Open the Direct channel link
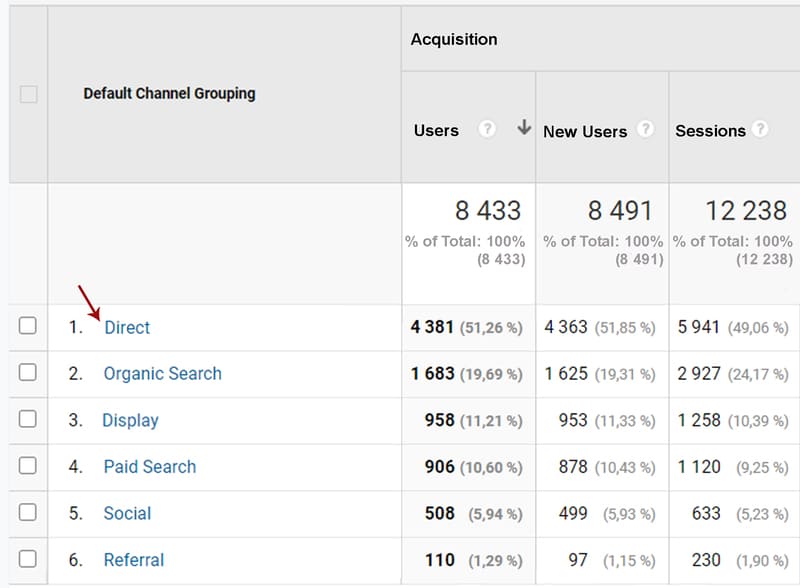This screenshot has height=588, width=800. pos(127,327)
